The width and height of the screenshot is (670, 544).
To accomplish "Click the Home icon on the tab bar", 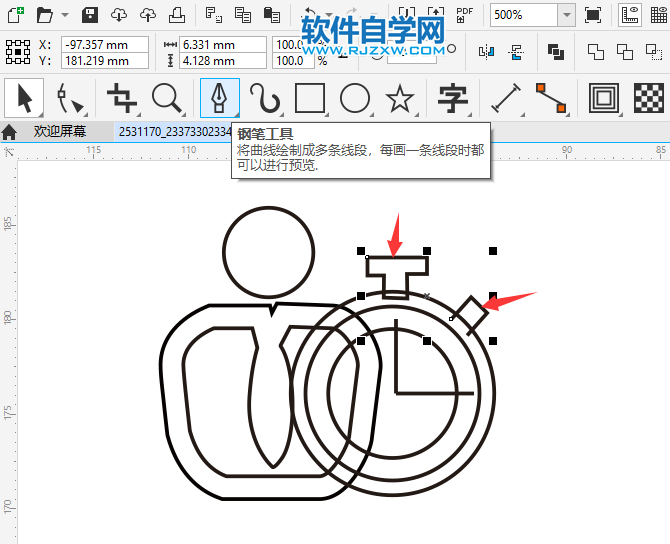I will [9, 132].
